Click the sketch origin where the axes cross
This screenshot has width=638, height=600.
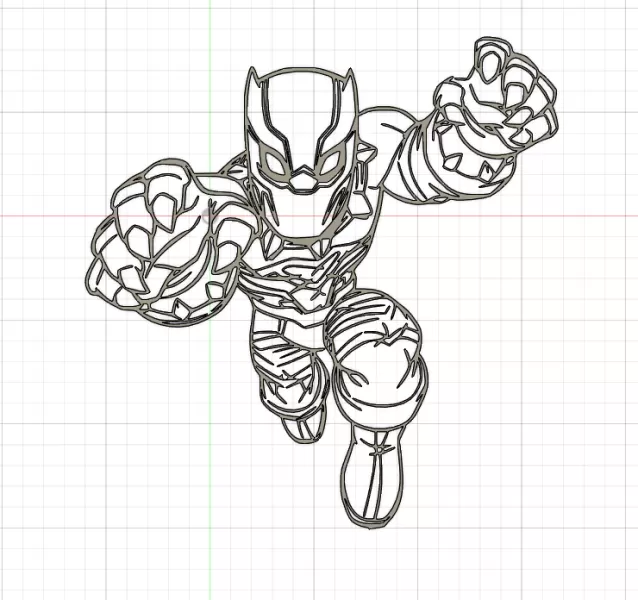click(x=210, y=216)
